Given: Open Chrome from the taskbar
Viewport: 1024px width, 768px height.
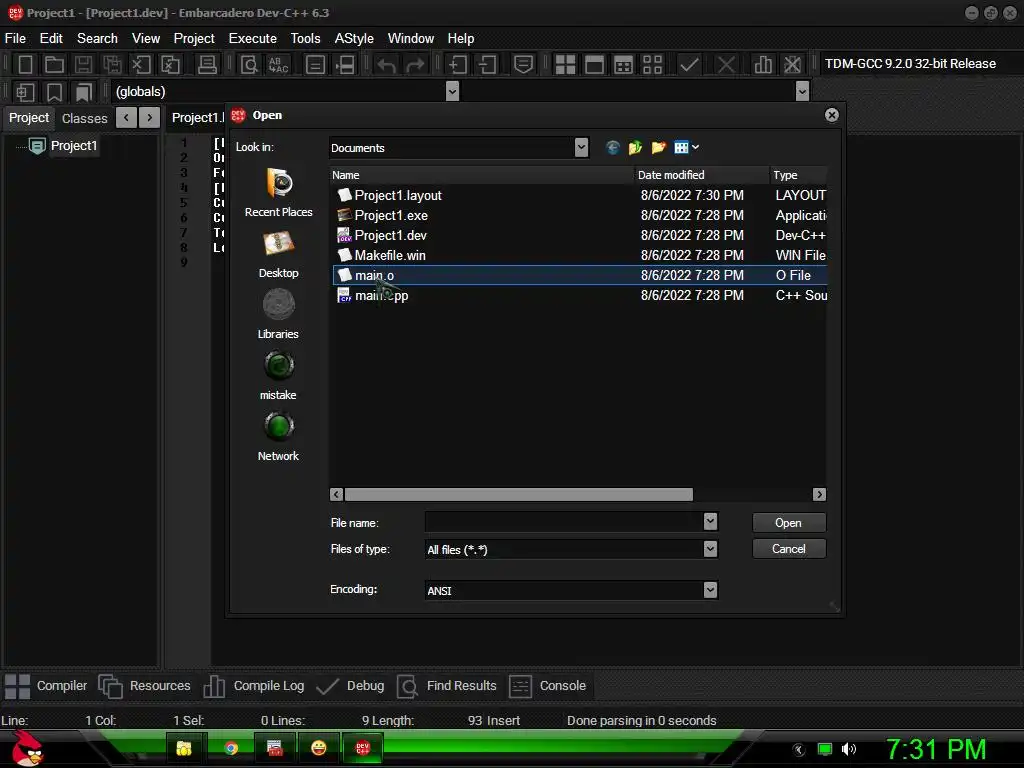Looking at the screenshot, I should click(231, 748).
